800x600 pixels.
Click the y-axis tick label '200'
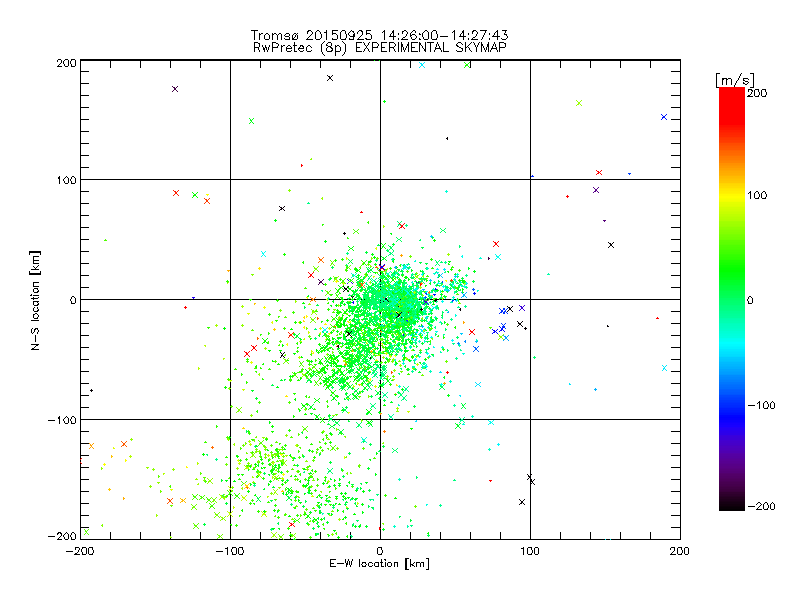click(x=66, y=63)
